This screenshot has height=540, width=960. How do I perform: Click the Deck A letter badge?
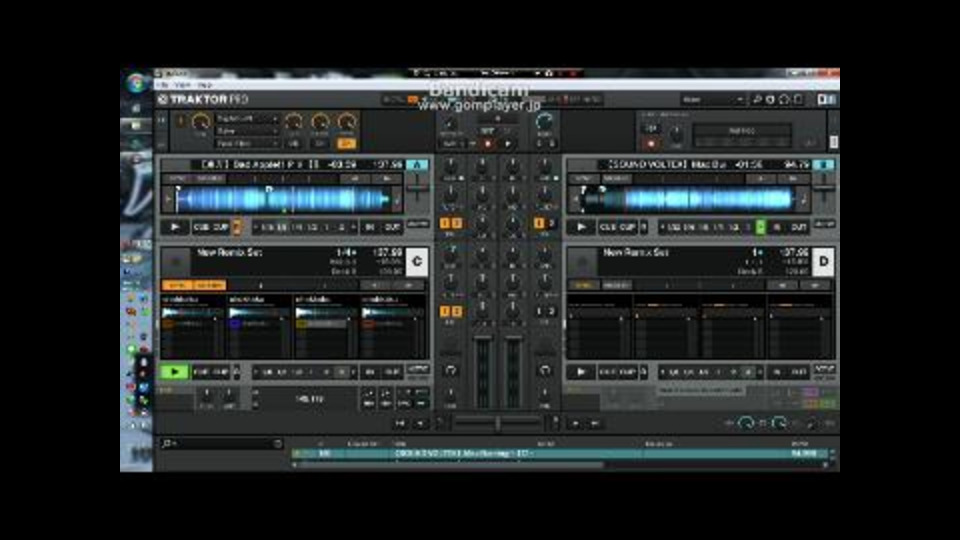point(417,165)
